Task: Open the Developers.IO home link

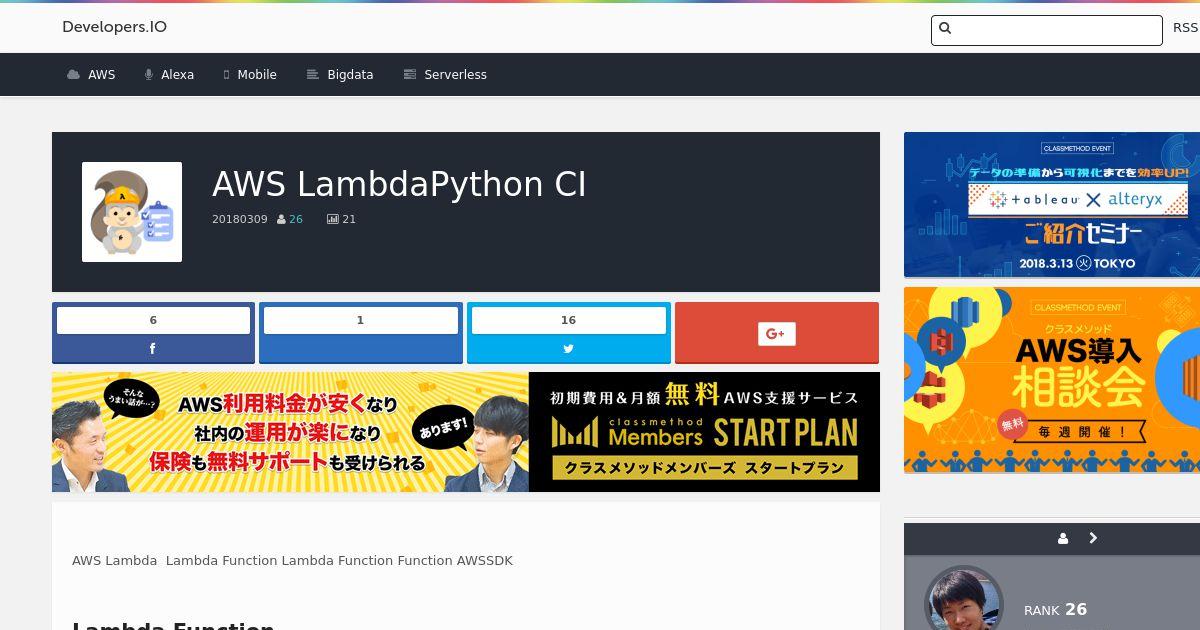Action: (114, 27)
